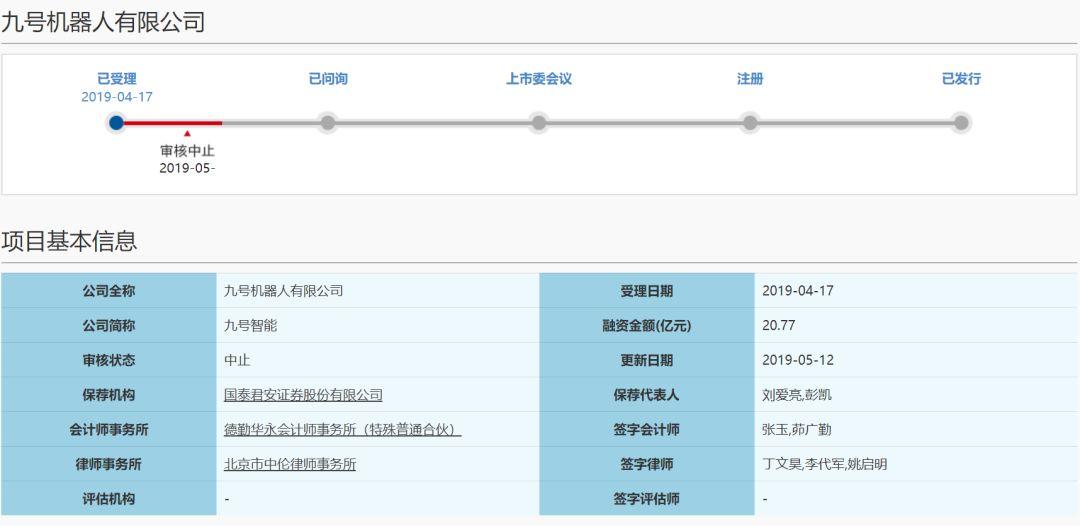Select the 上市委会议 stage label
Image resolution: width=1080 pixels, height=526 pixels.
pos(539,79)
